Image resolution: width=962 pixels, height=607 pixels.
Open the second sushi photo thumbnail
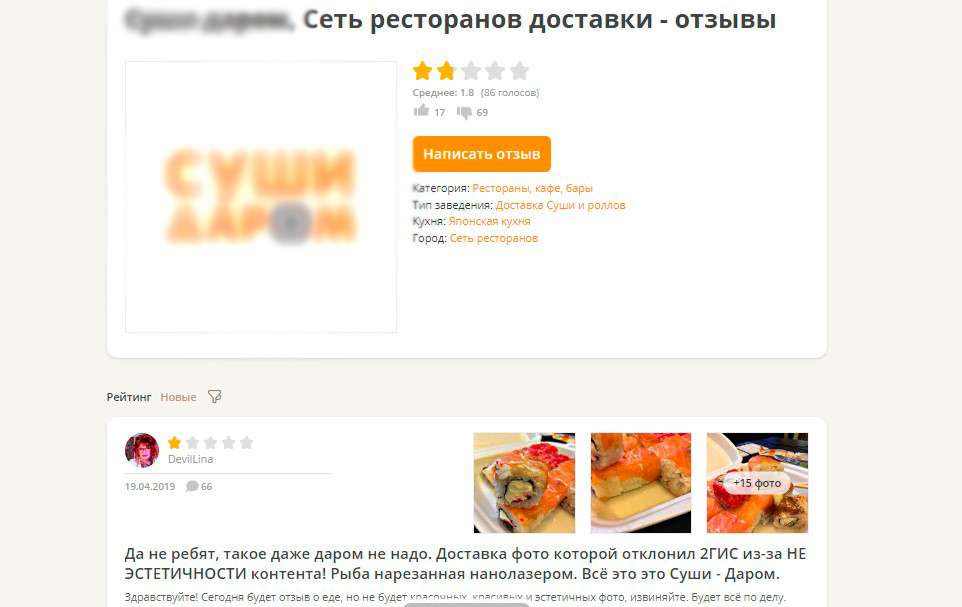[641, 483]
